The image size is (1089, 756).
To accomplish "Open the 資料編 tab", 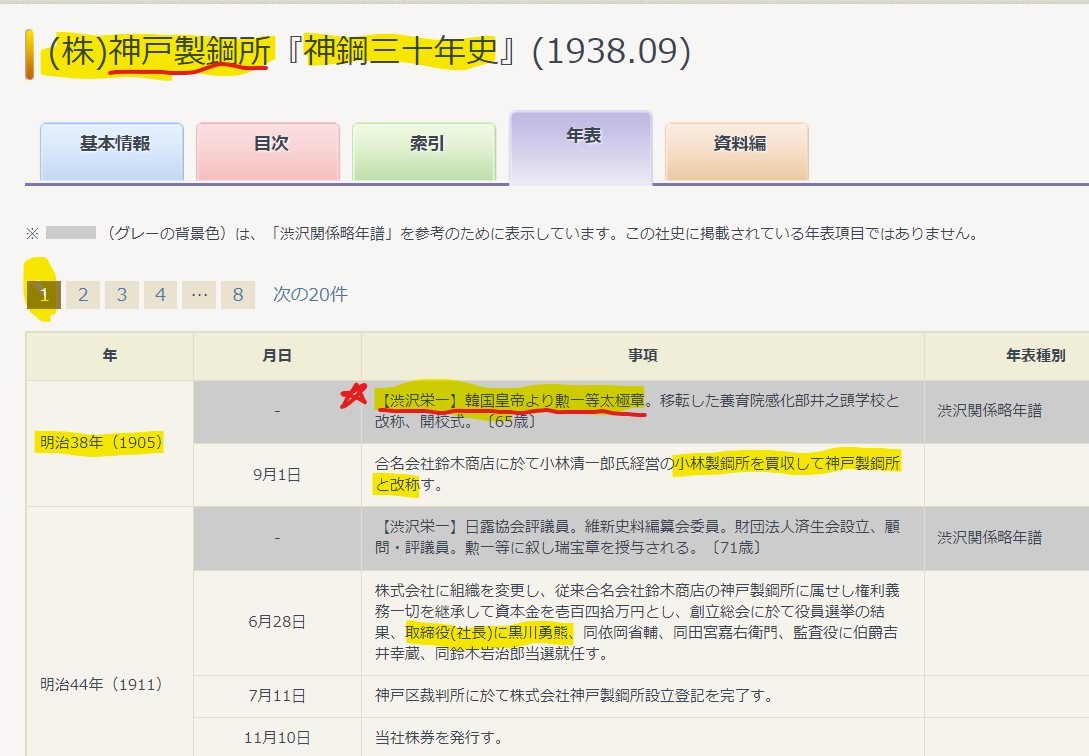I will 737,151.
